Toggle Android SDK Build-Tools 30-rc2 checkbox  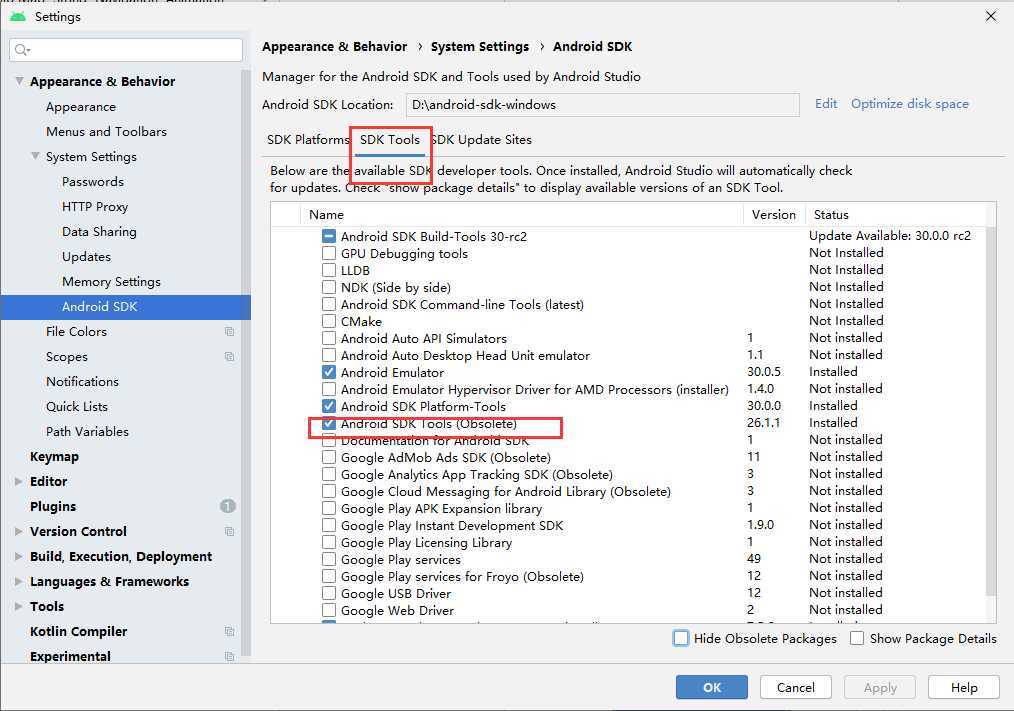click(x=329, y=236)
